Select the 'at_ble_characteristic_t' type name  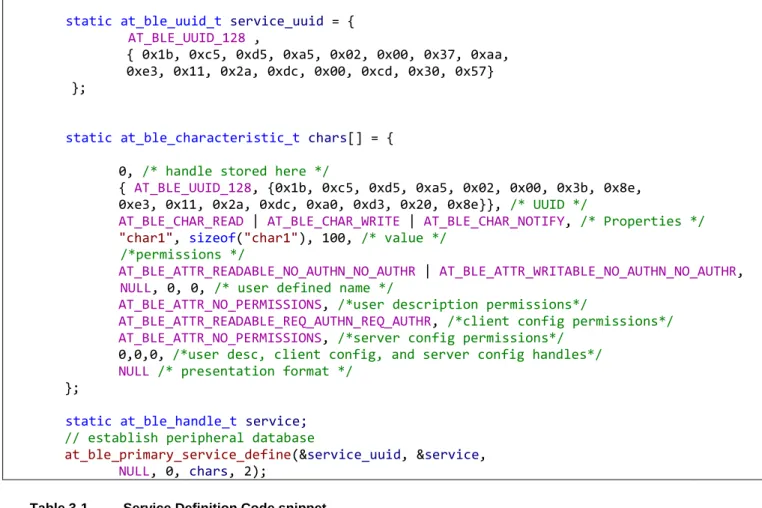point(210,138)
